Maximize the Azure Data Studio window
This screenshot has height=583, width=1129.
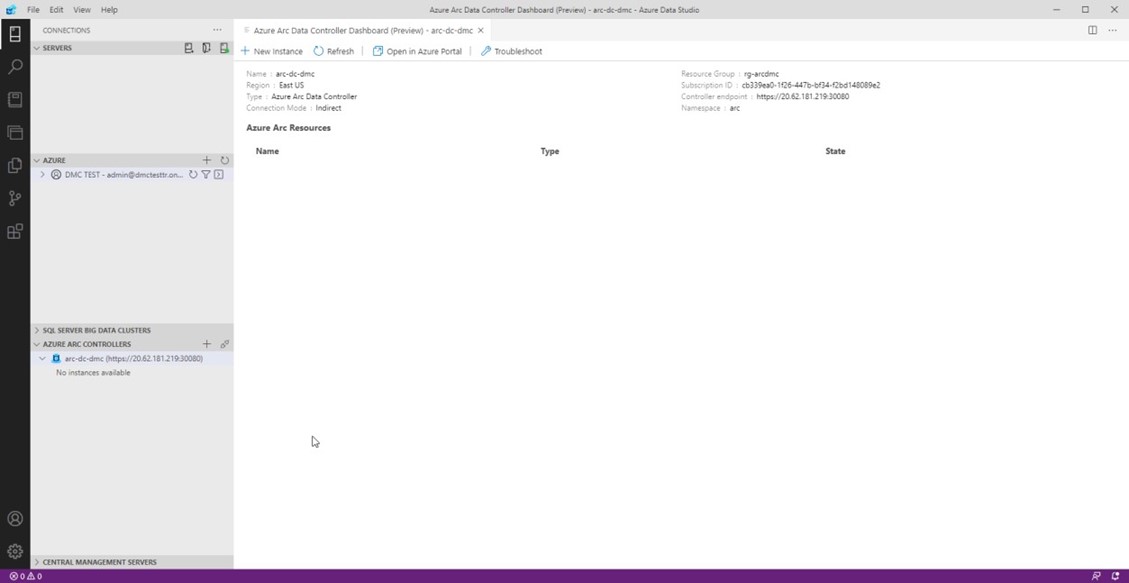pyautogui.click(x=1085, y=9)
